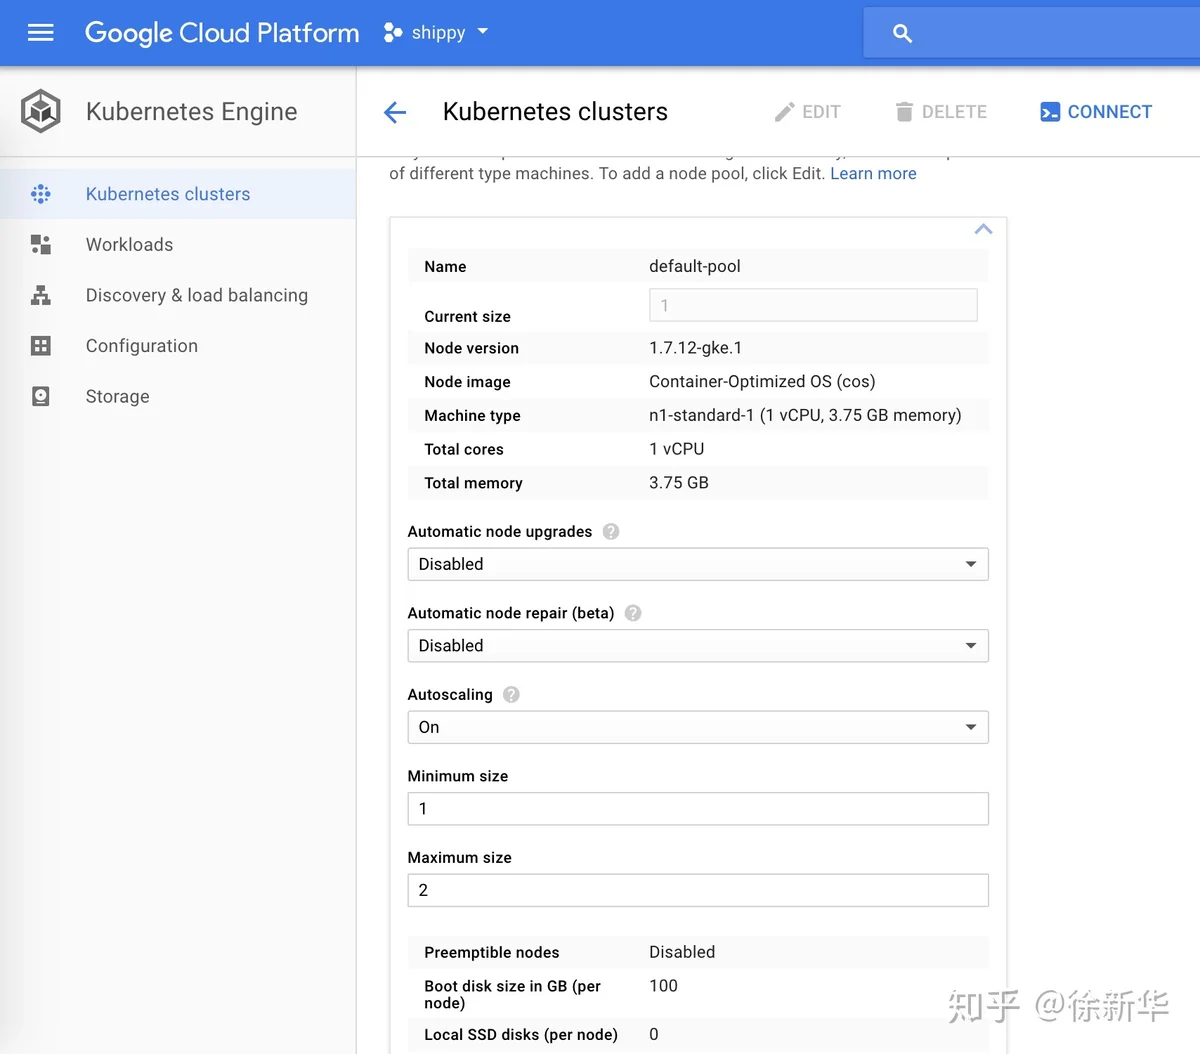Image resolution: width=1200 pixels, height=1054 pixels.
Task: Click the search magnifier icon
Action: (x=902, y=34)
